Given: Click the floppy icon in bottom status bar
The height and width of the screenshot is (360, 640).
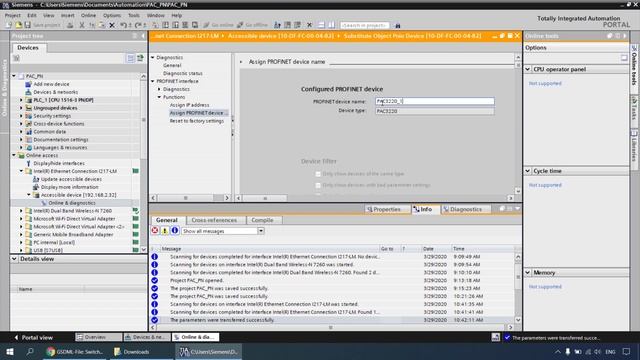Looking at the screenshot, I should [x=496, y=337].
